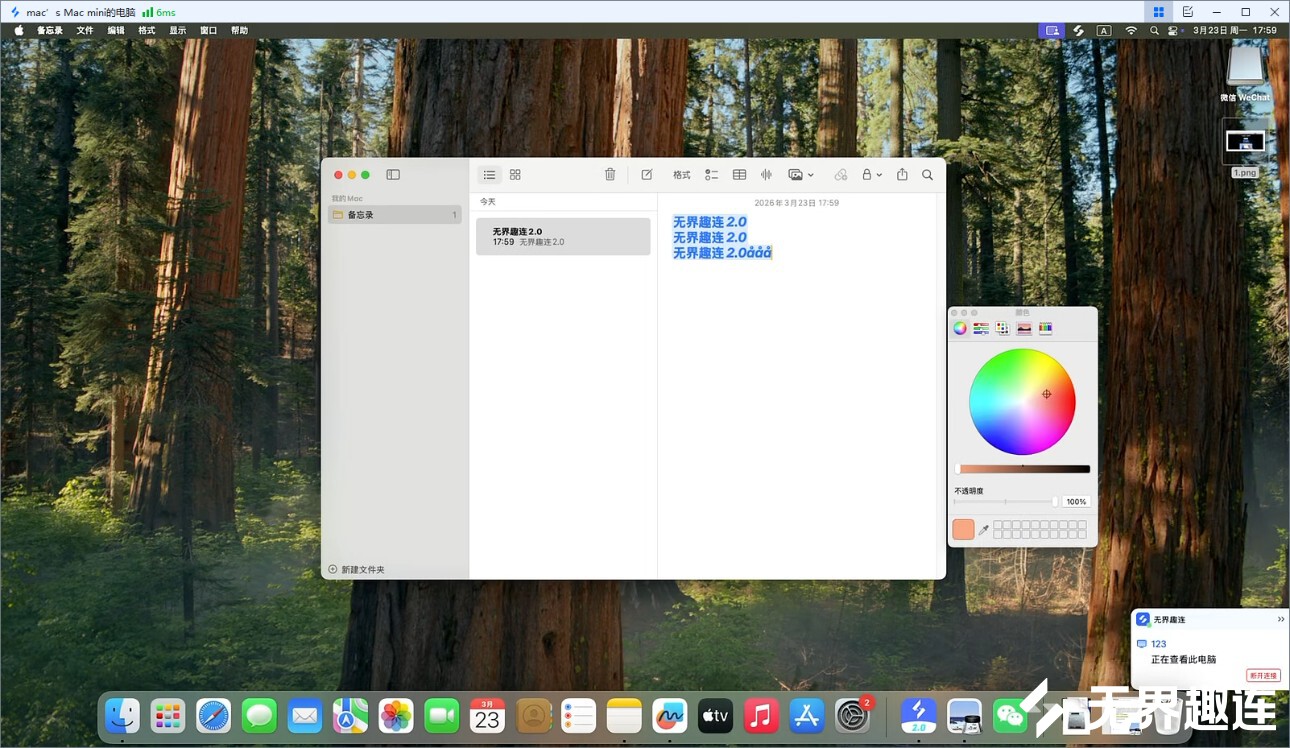Delete the note with the trash icon
The image size is (1290, 748).
tap(610, 175)
